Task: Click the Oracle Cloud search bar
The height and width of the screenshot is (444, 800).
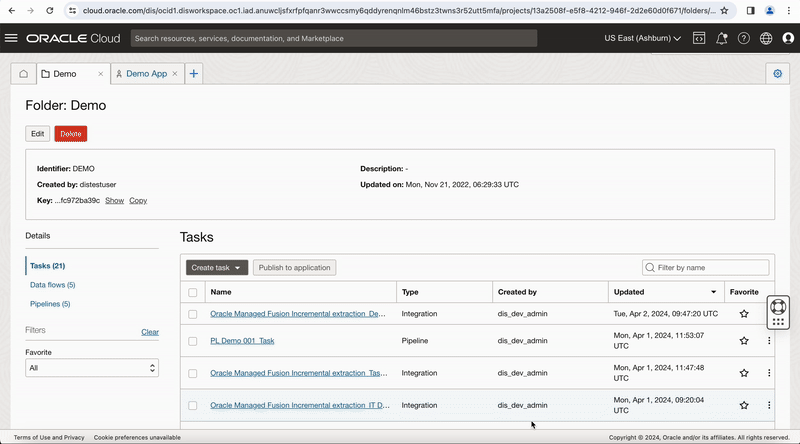Action: [334, 38]
